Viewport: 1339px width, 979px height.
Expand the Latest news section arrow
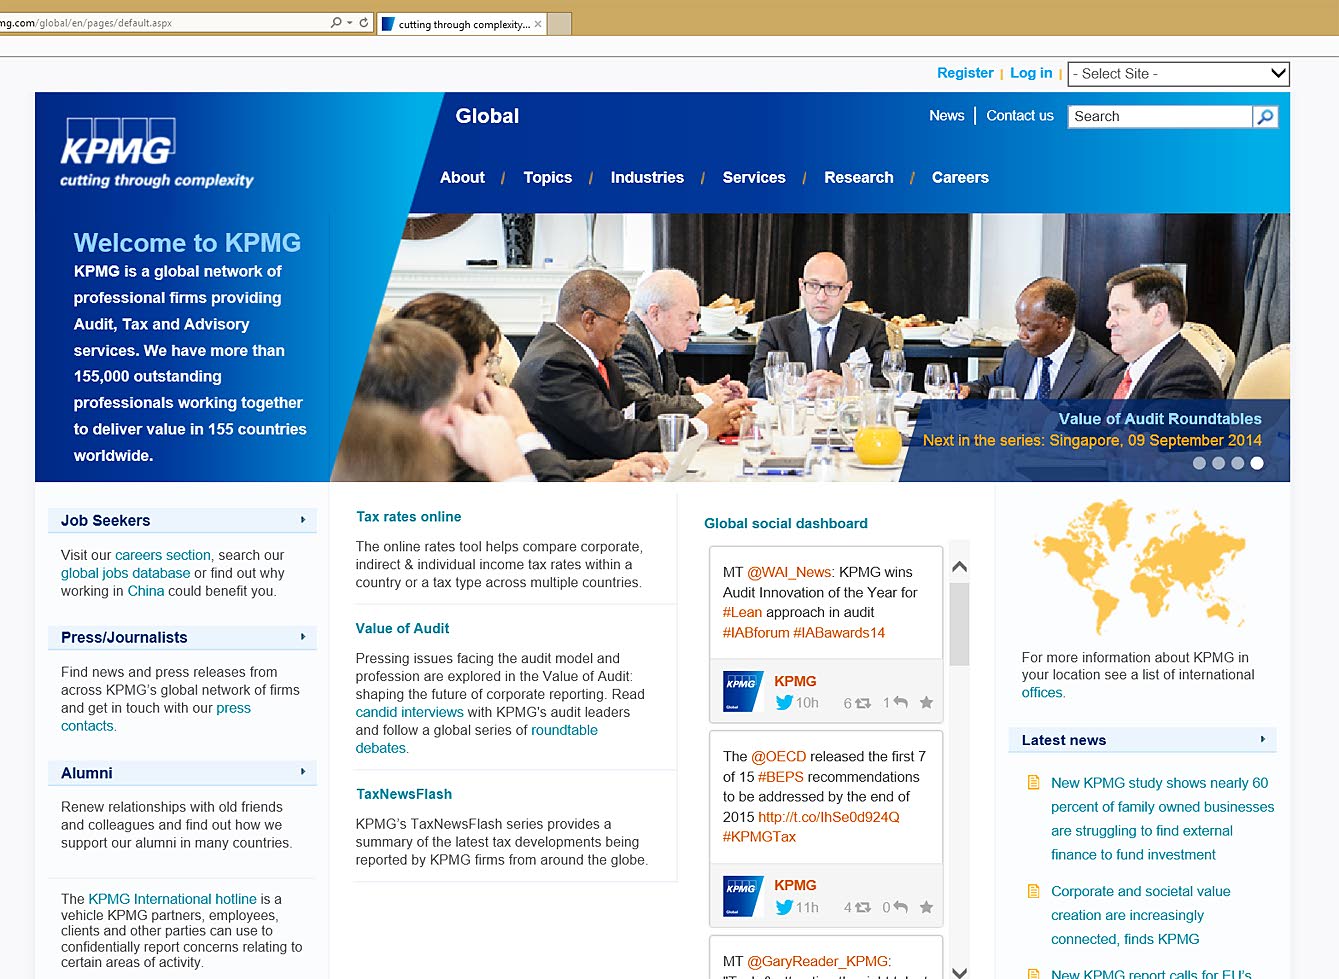[1263, 739]
